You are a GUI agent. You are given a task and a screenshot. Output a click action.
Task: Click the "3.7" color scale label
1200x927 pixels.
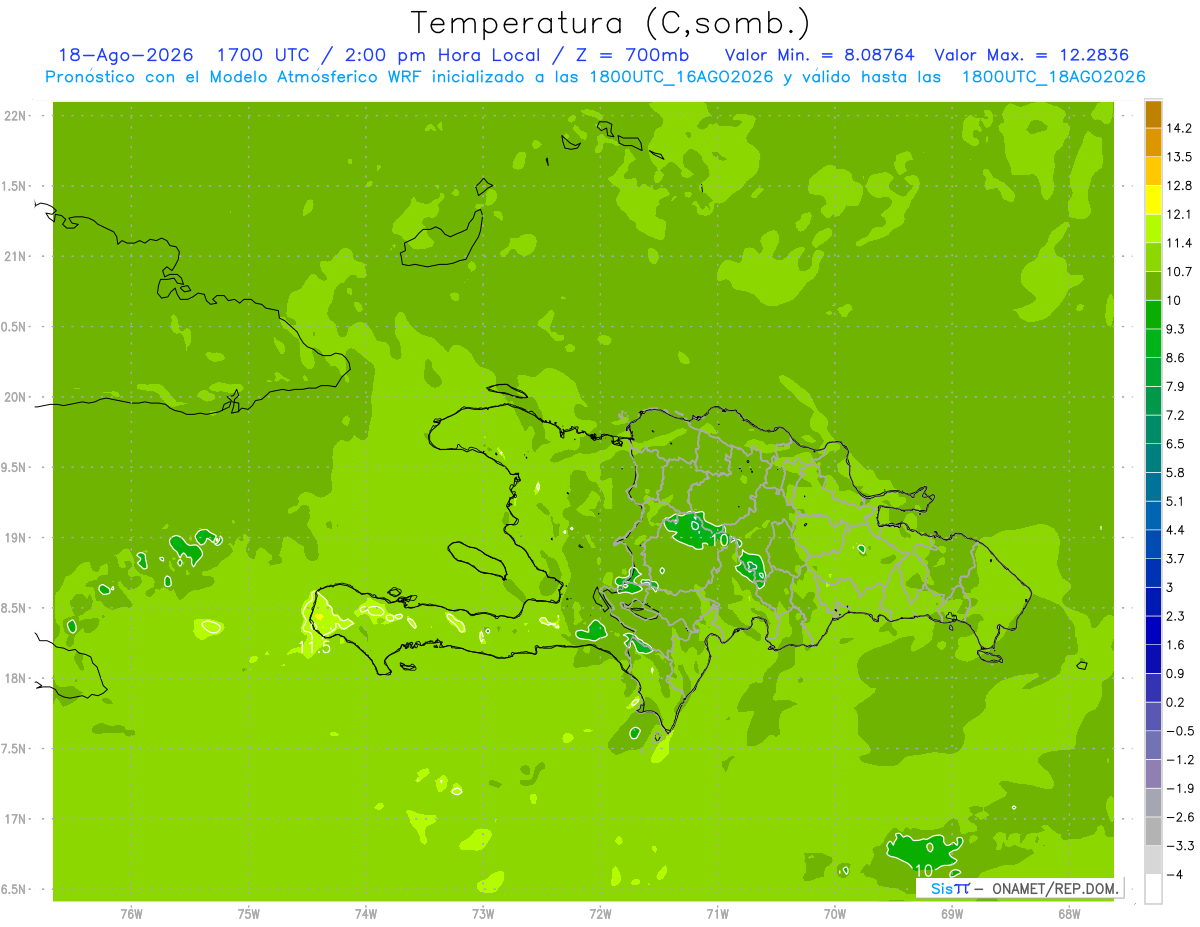[1176, 558]
